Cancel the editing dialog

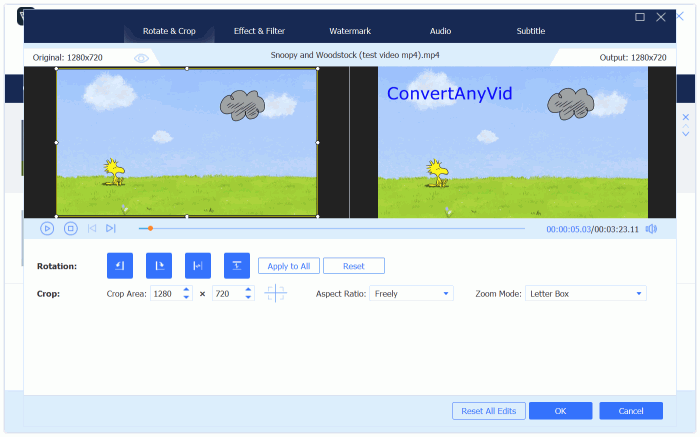[631, 411]
